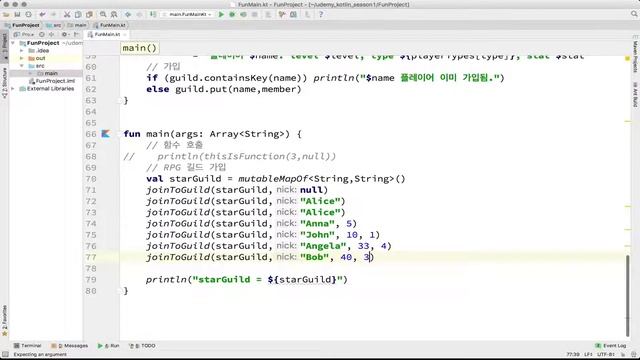Image resolution: width=640 pixels, height=360 pixels.
Task: Click the green Run button
Action: point(221,14)
